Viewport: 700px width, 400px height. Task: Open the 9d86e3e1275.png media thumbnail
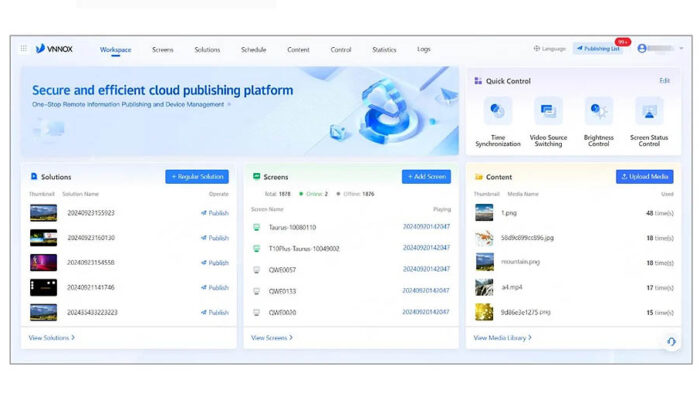coord(484,312)
